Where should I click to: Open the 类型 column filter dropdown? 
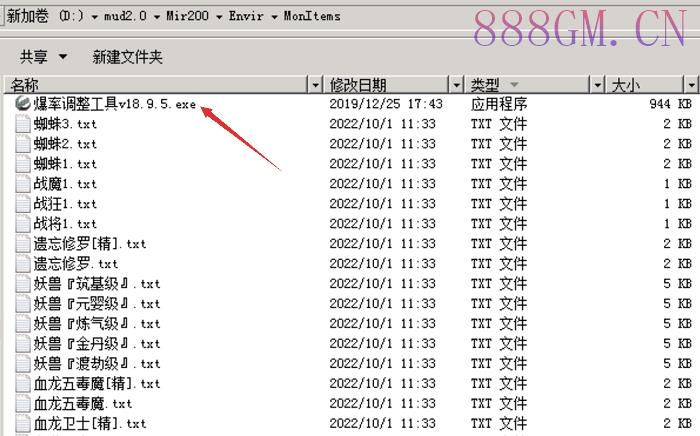point(597,84)
